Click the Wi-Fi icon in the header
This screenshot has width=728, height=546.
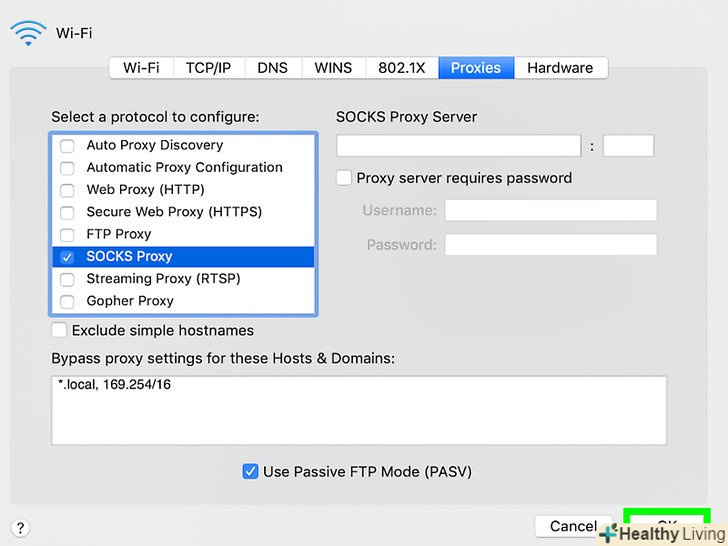[27, 32]
